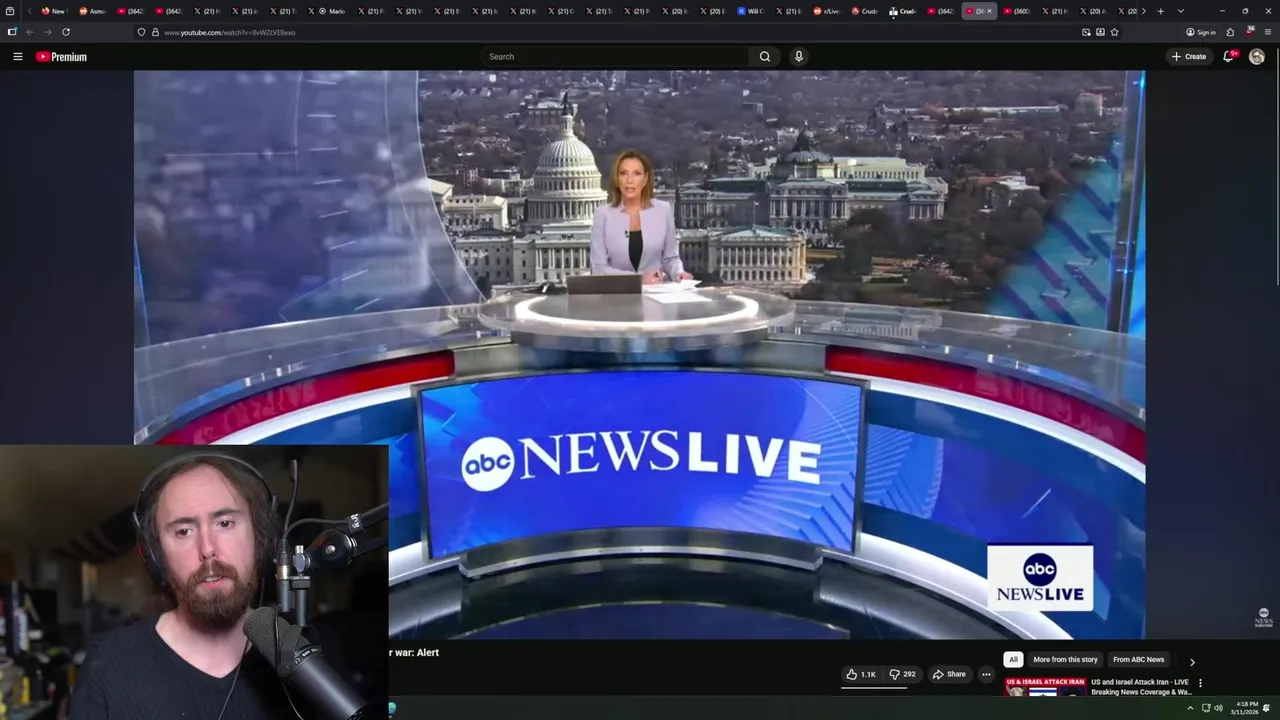Screen dimensions: 1280x720
Task: Open options for US and Israel Attack Iran video
Action: [1200, 683]
